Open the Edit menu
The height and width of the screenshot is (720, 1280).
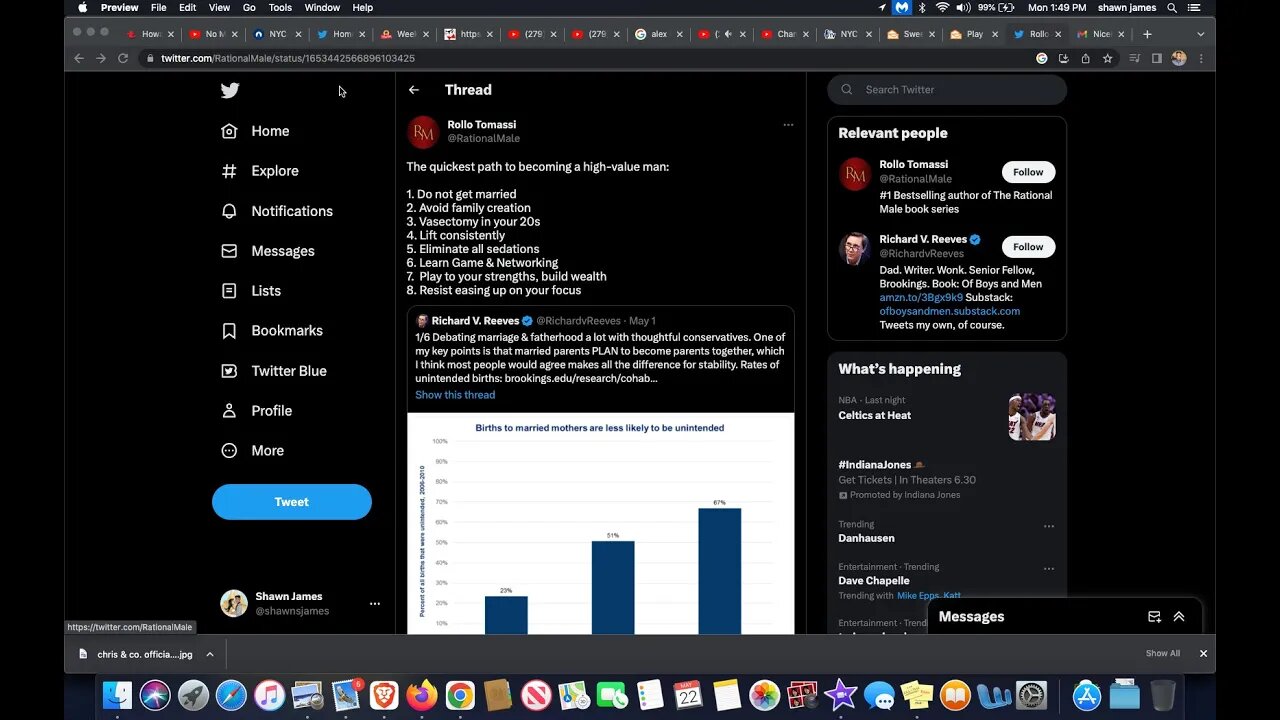point(188,7)
